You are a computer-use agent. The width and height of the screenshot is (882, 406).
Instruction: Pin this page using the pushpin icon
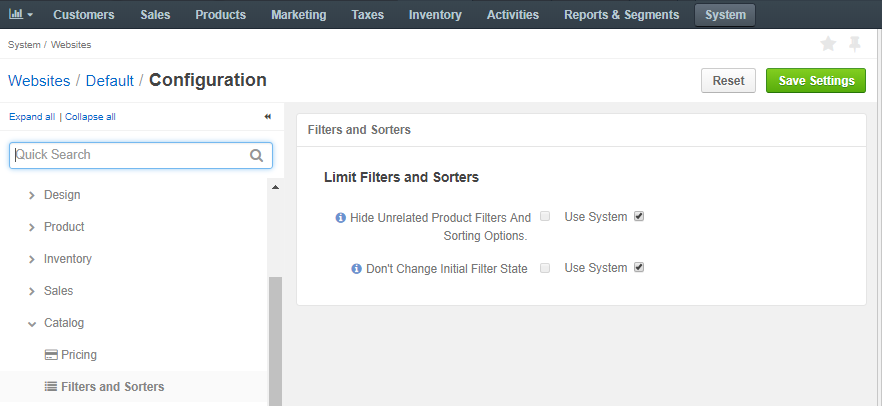pos(854,44)
